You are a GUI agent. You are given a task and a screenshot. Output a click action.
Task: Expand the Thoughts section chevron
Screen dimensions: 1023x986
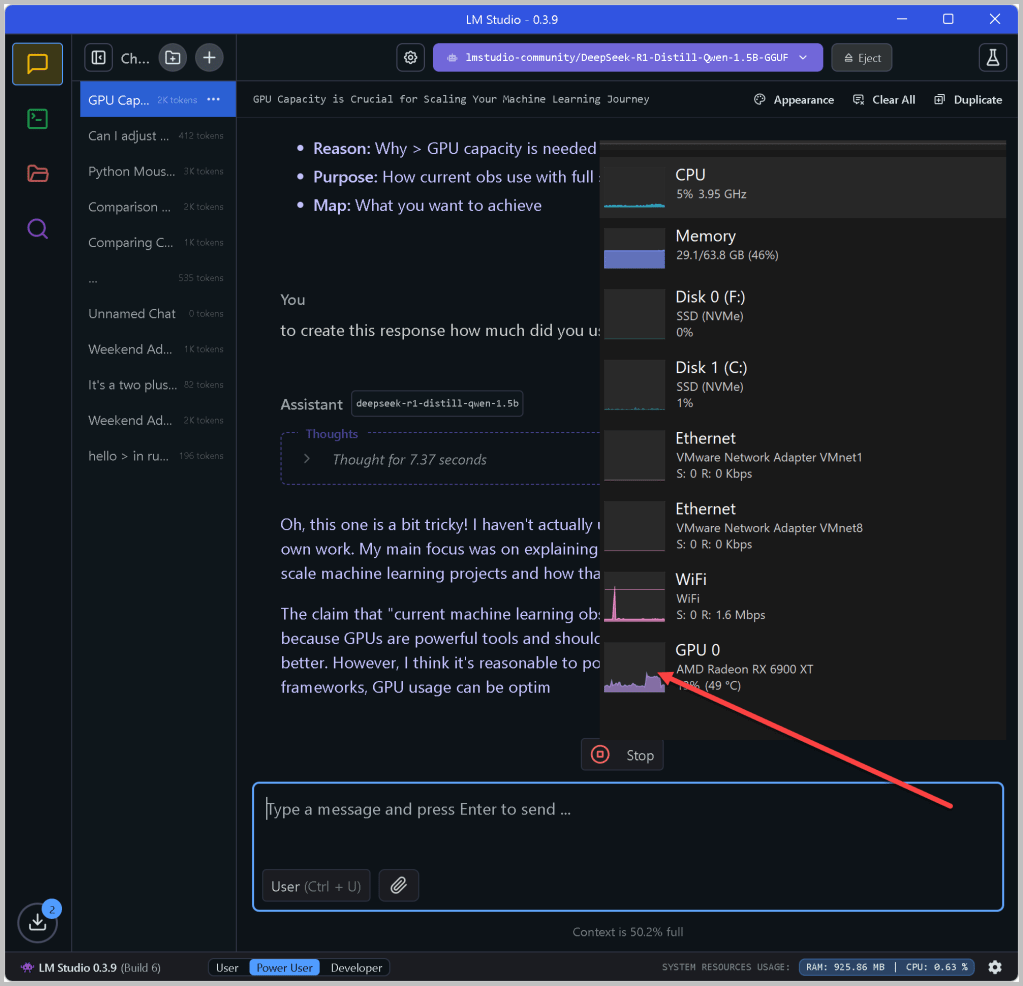point(307,459)
